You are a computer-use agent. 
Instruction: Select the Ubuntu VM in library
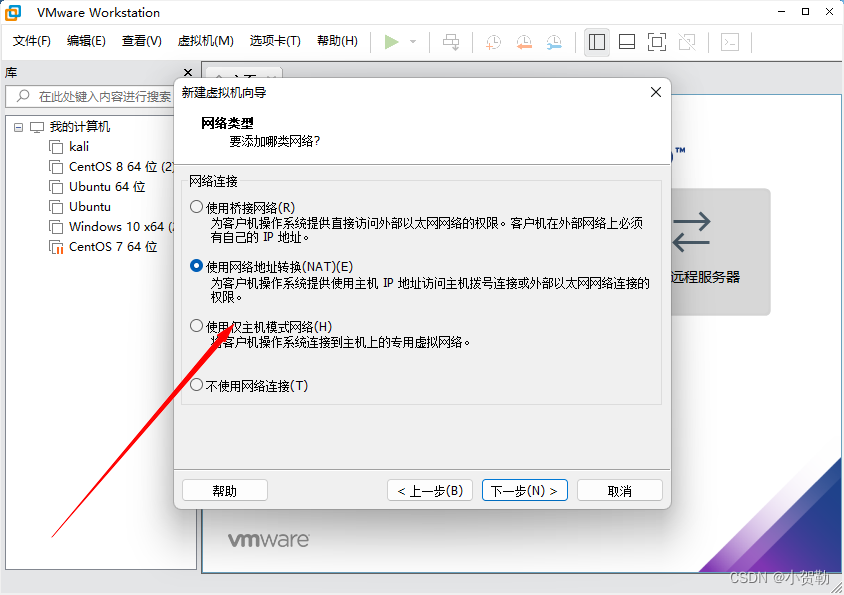pos(80,207)
